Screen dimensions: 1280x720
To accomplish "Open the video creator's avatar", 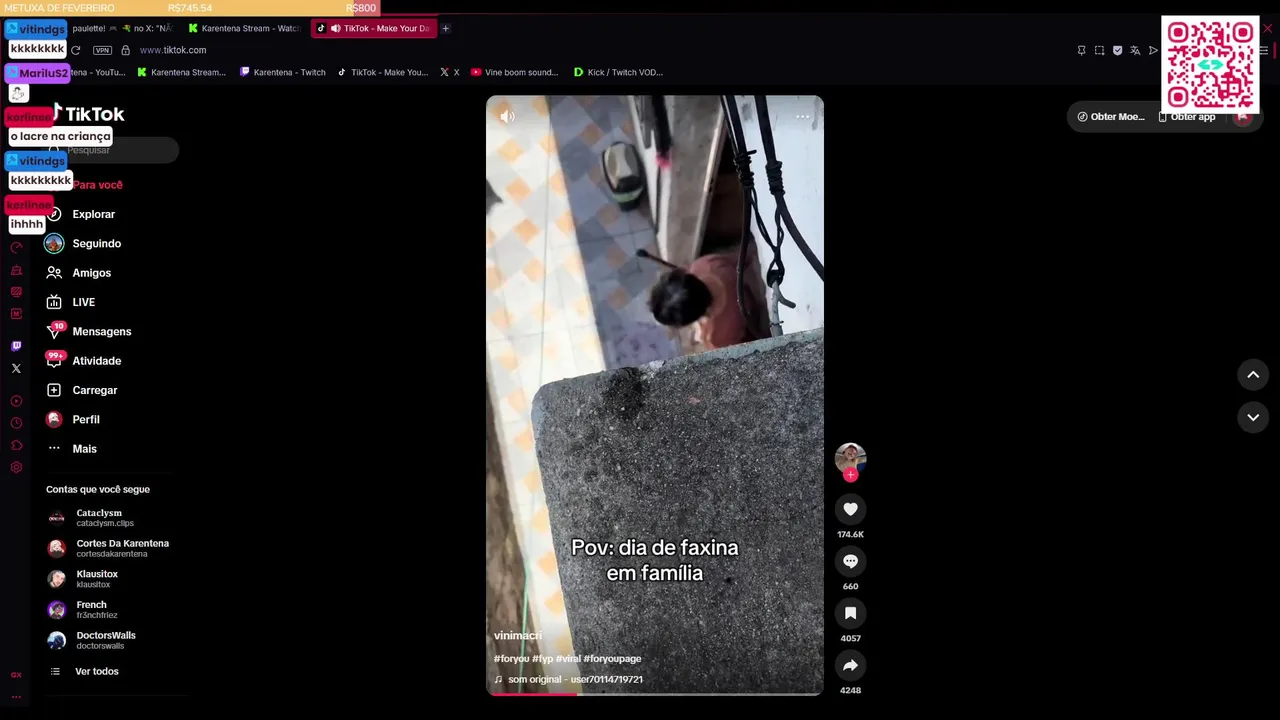I will [x=850, y=458].
